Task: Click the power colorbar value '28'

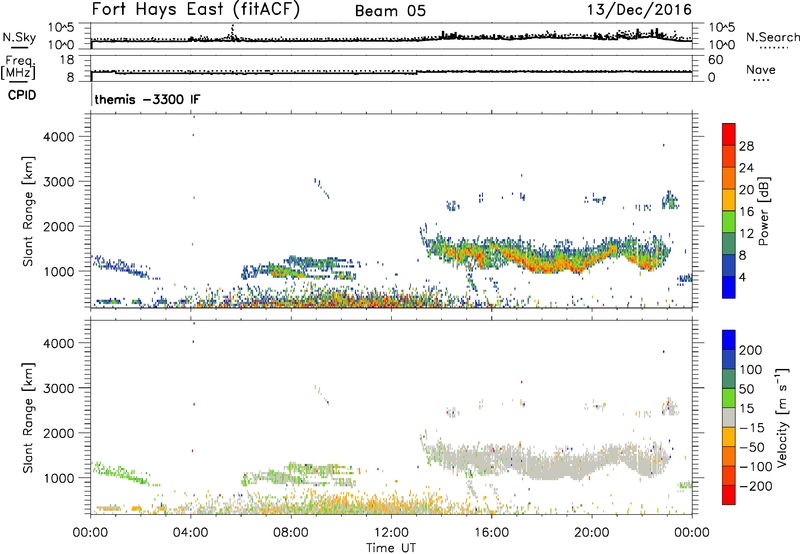Action: pyautogui.click(x=746, y=146)
